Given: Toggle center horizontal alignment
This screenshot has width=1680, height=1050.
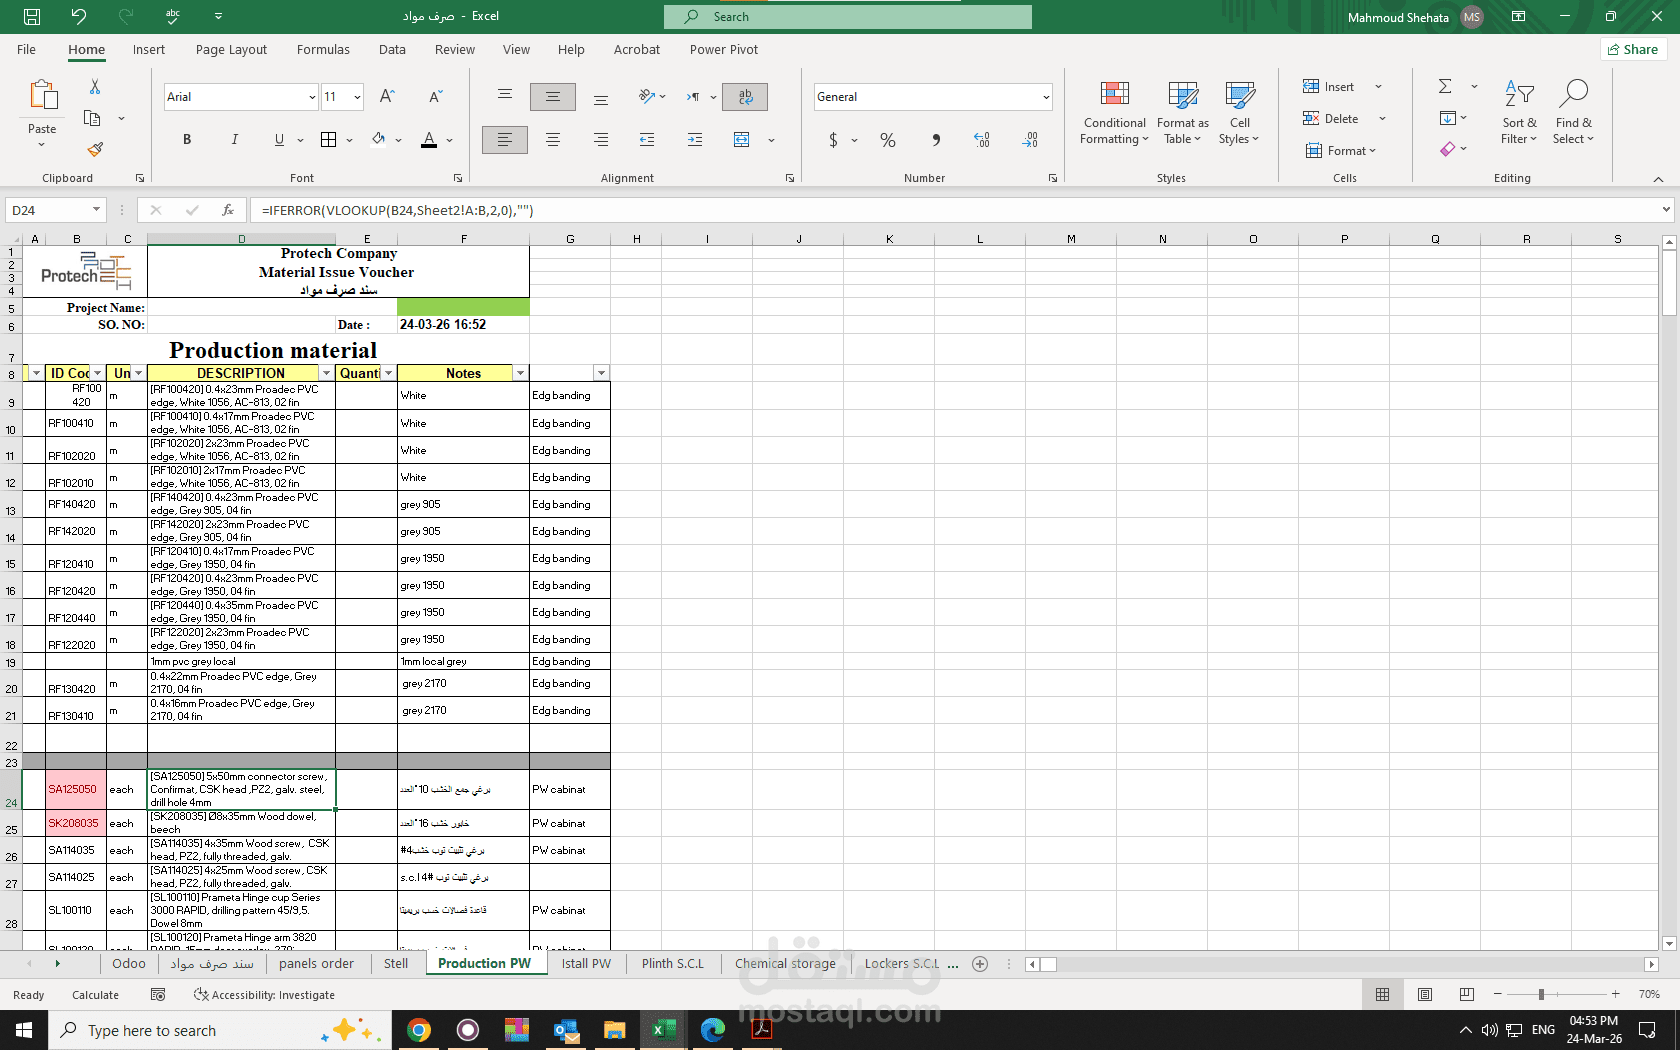Looking at the screenshot, I should 553,140.
